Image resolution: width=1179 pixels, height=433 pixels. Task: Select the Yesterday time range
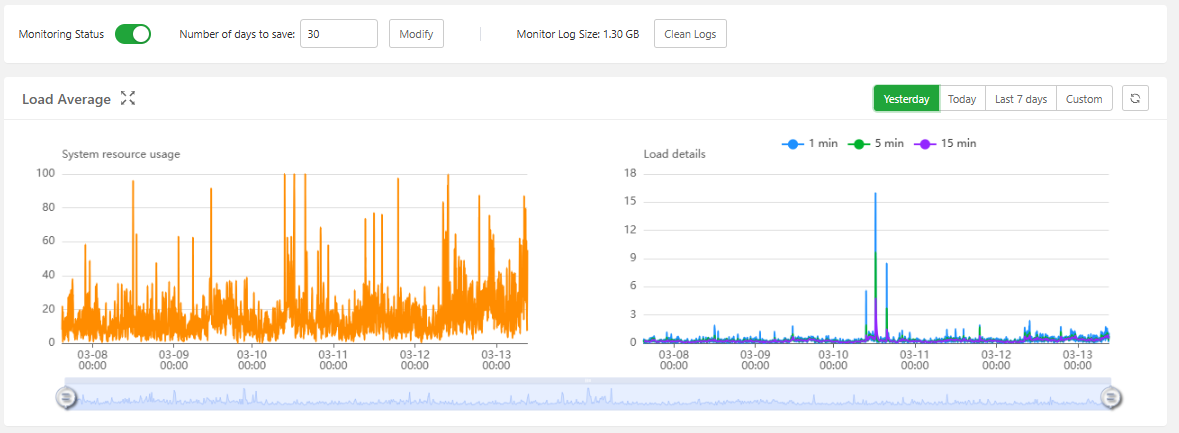906,98
